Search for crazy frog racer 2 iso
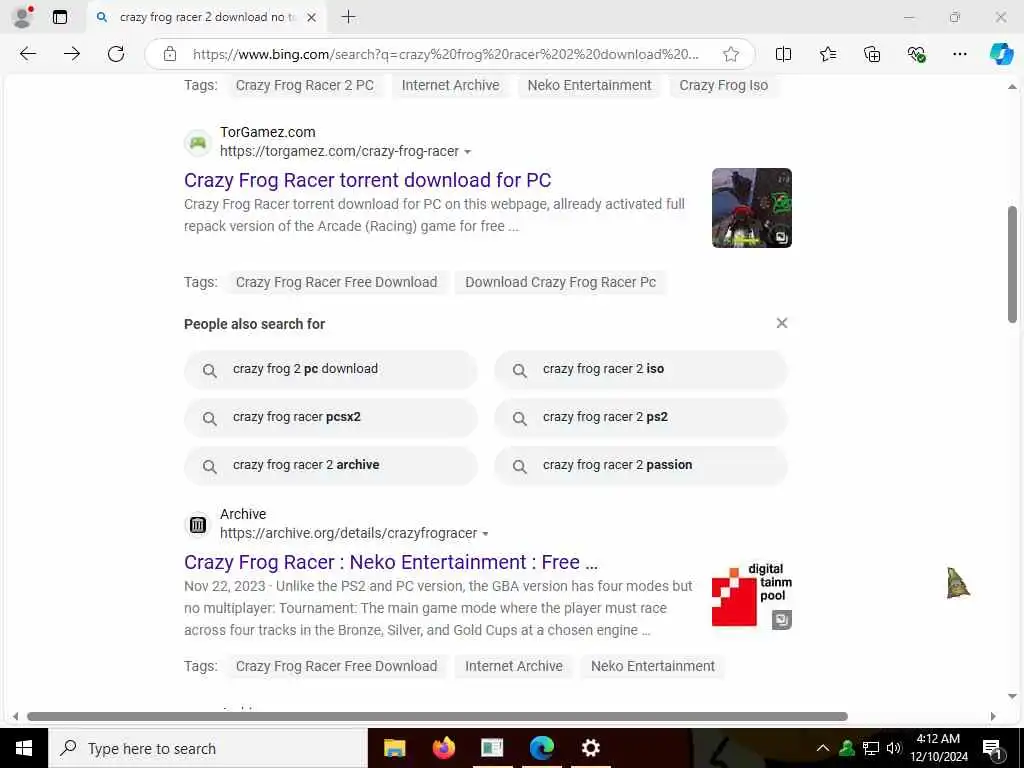Screen dimensions: 1024x768 coord(641,369)
